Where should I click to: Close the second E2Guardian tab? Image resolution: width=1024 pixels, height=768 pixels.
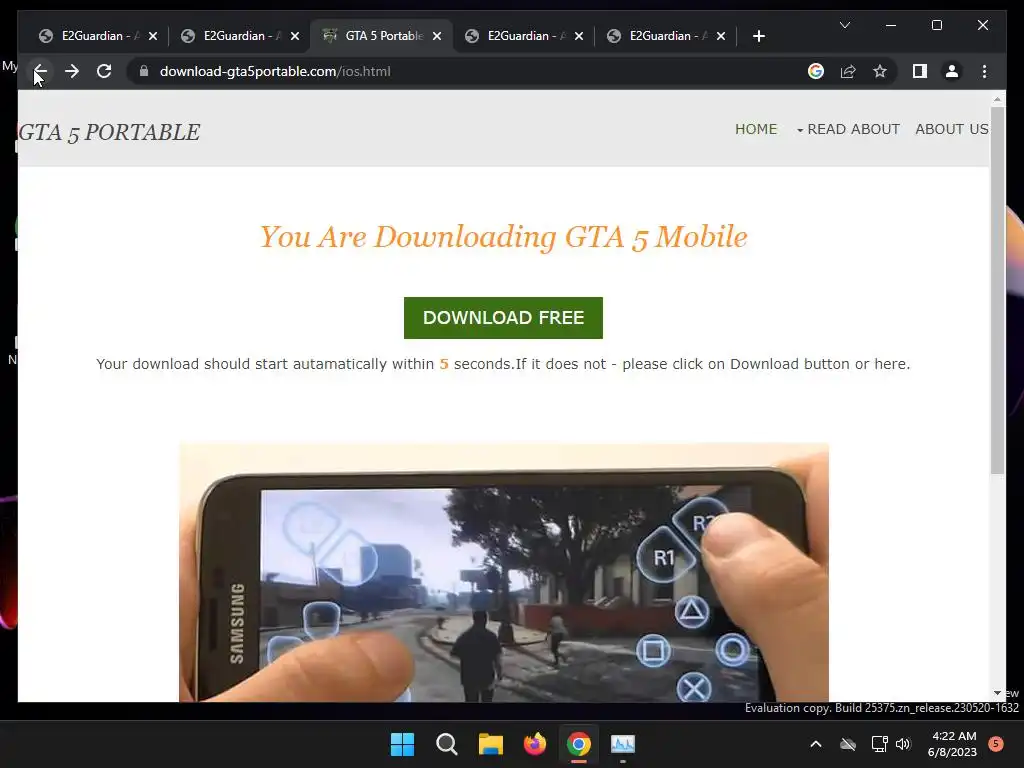point(295,36)
